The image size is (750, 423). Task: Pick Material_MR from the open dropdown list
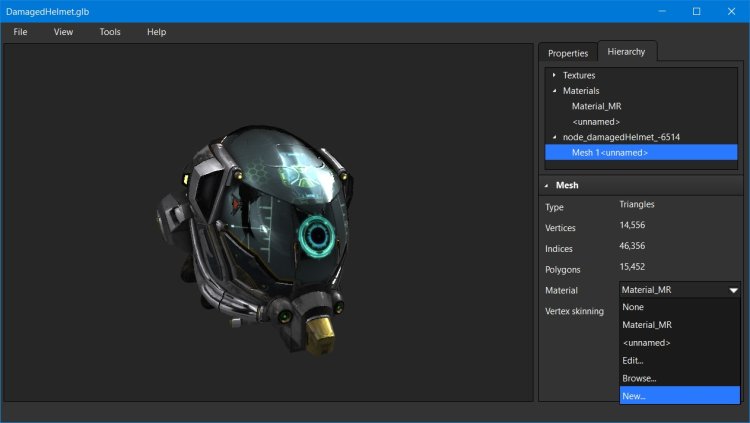coord(646,325)
